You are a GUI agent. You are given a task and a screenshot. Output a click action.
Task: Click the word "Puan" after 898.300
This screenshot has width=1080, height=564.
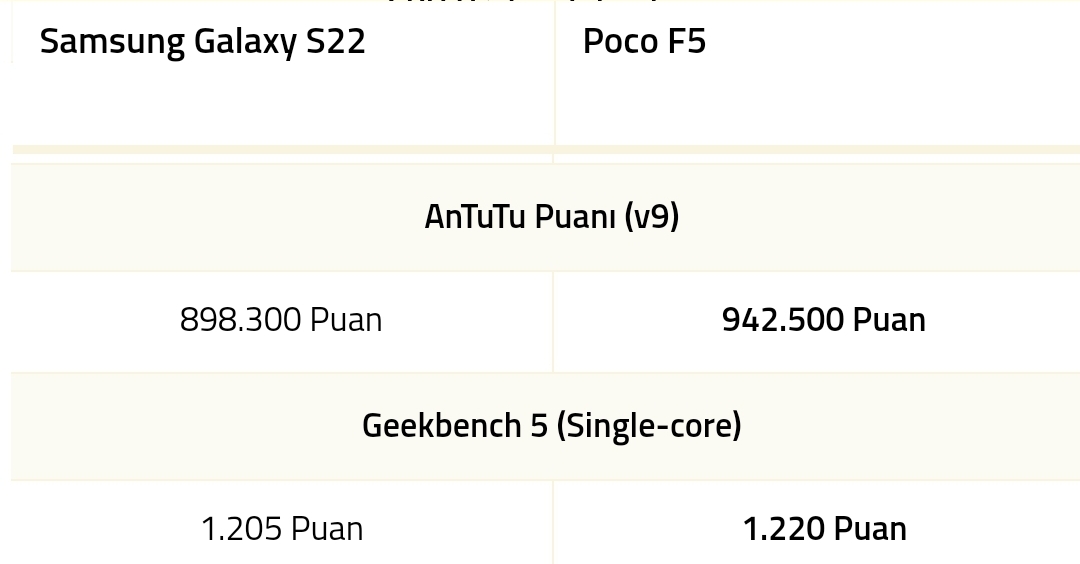(x=346, y=320)
